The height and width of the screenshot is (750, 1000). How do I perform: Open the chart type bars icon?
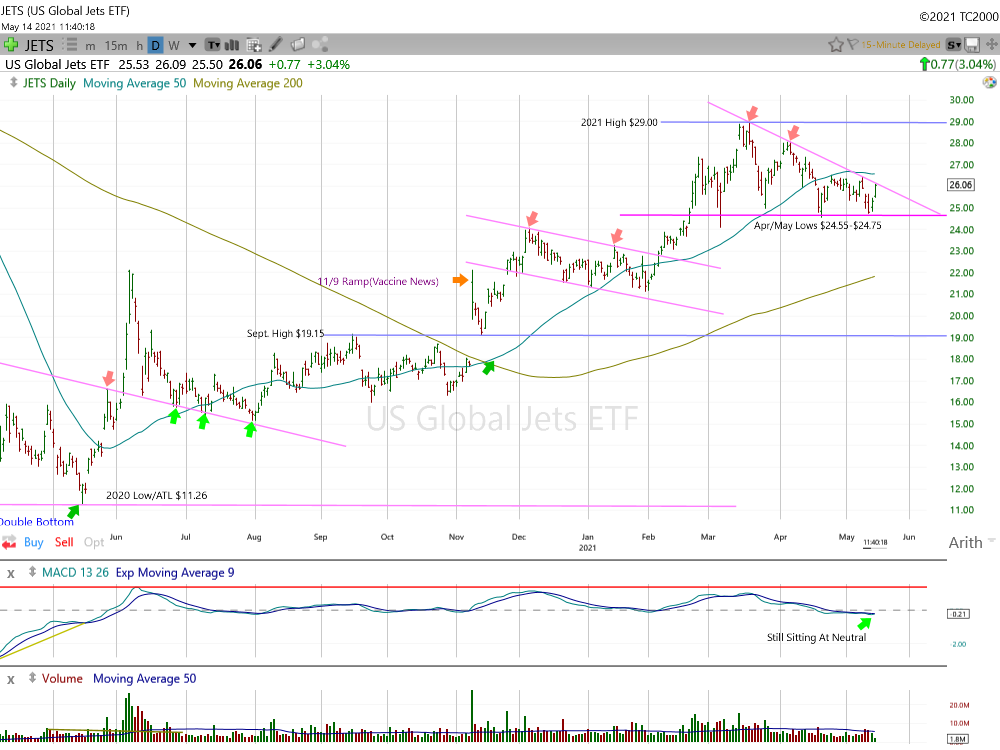tap(232, 45)
